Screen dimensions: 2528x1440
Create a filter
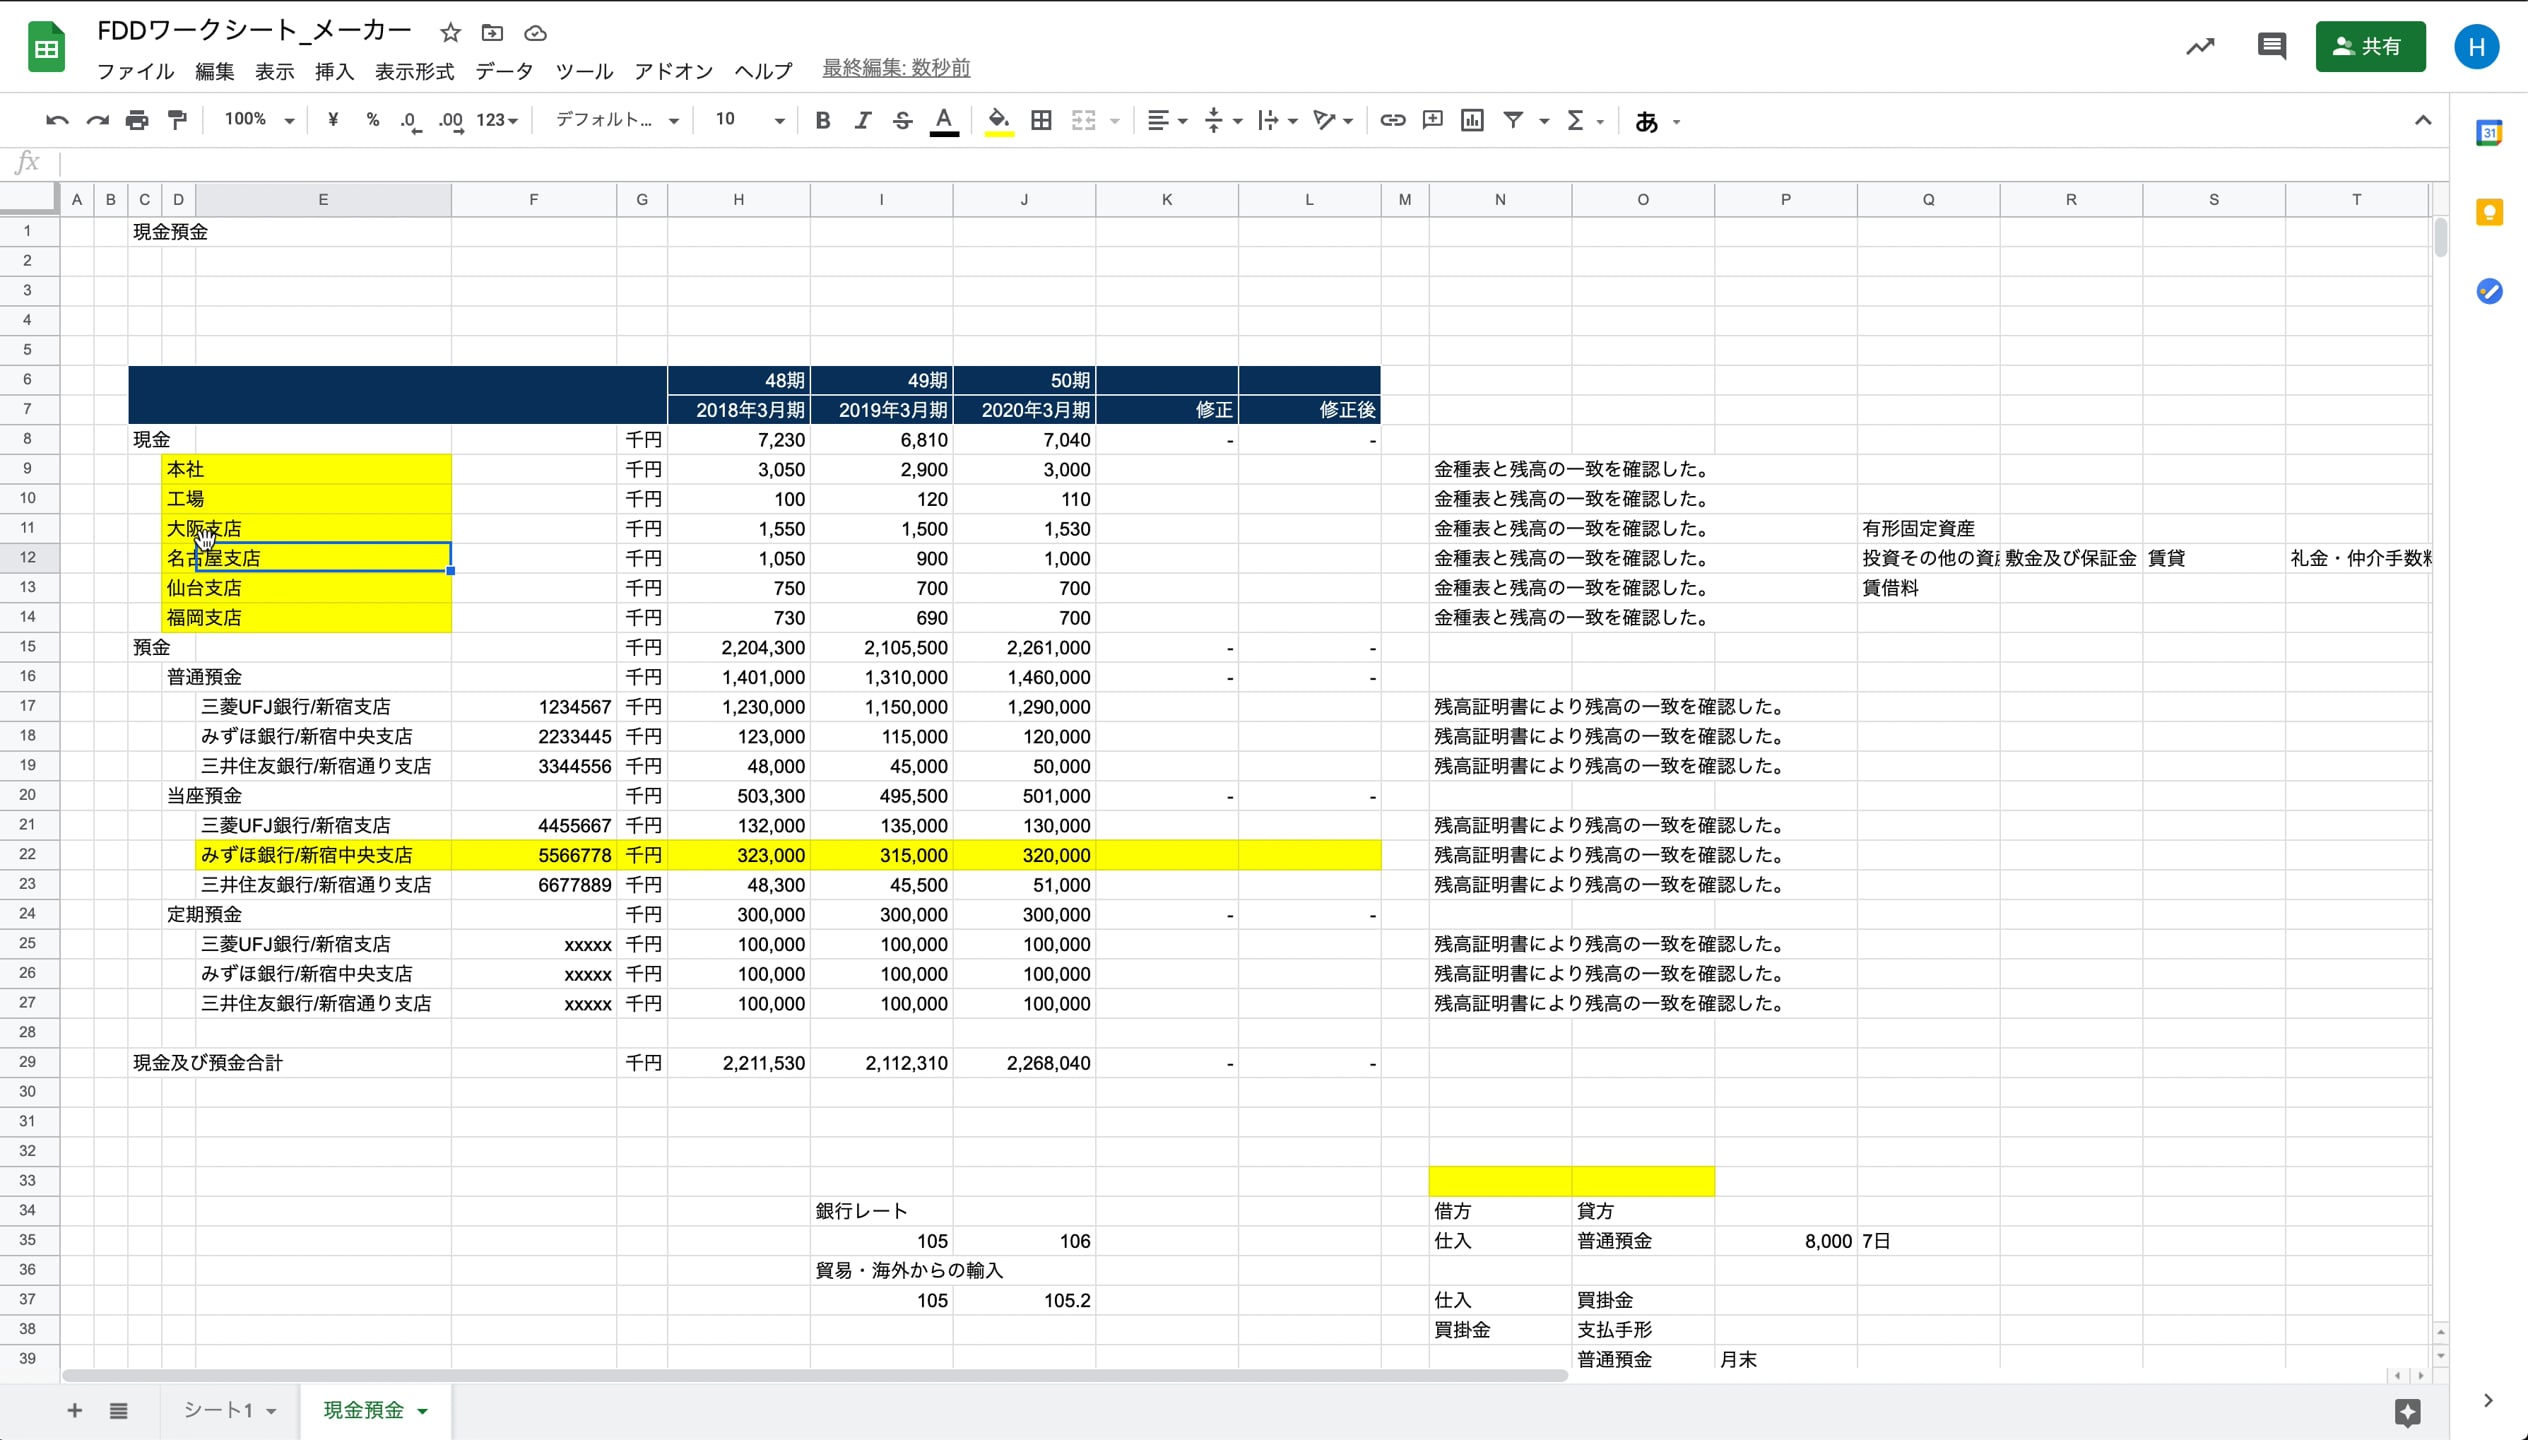coord(1513,119)
